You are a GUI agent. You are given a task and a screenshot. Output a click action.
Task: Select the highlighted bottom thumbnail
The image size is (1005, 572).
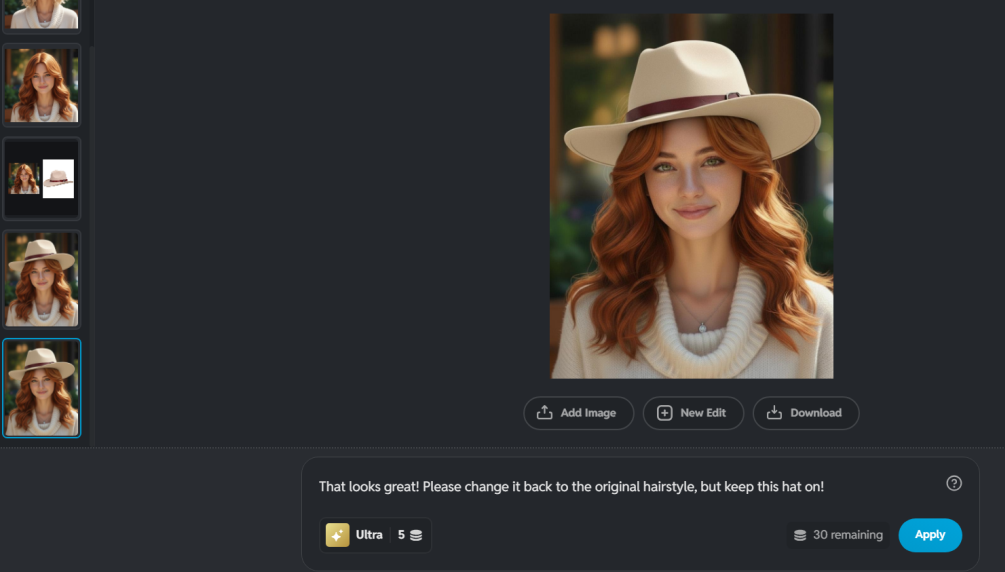pos(41,388)
